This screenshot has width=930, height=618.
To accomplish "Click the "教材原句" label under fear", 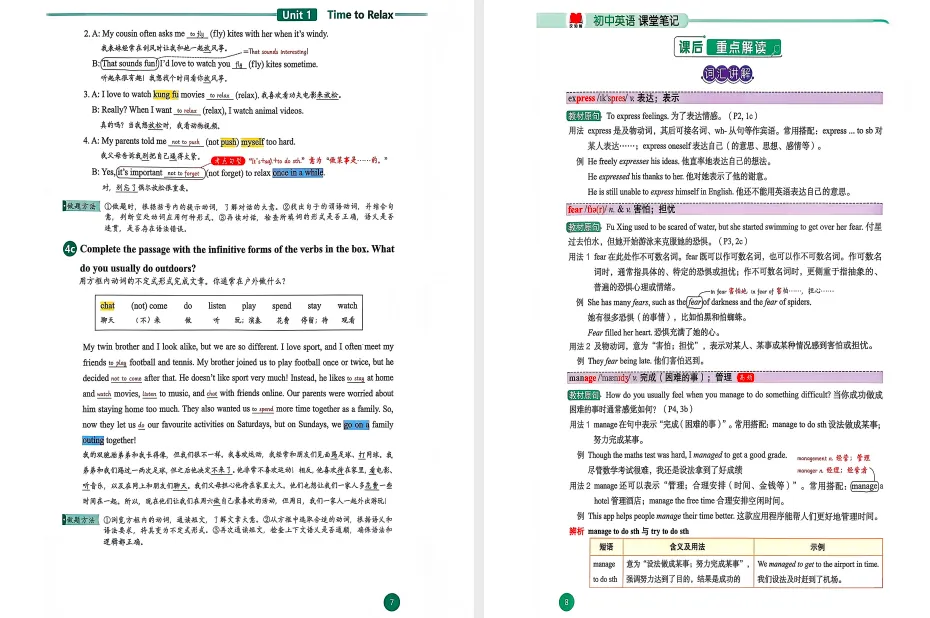I will point(584,227).
